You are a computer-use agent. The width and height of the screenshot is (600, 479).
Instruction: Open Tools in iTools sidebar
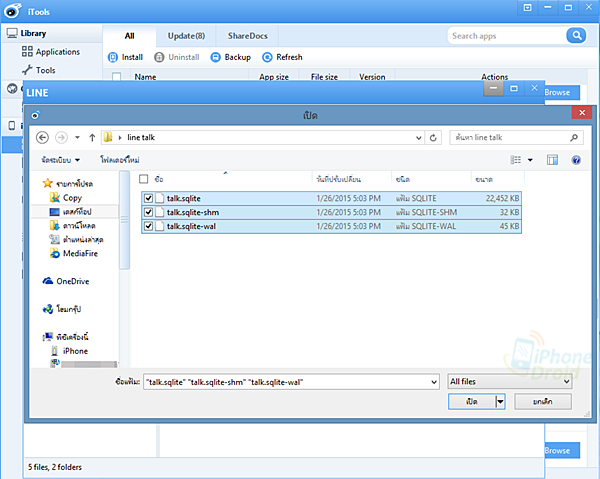tap(39, 70)
